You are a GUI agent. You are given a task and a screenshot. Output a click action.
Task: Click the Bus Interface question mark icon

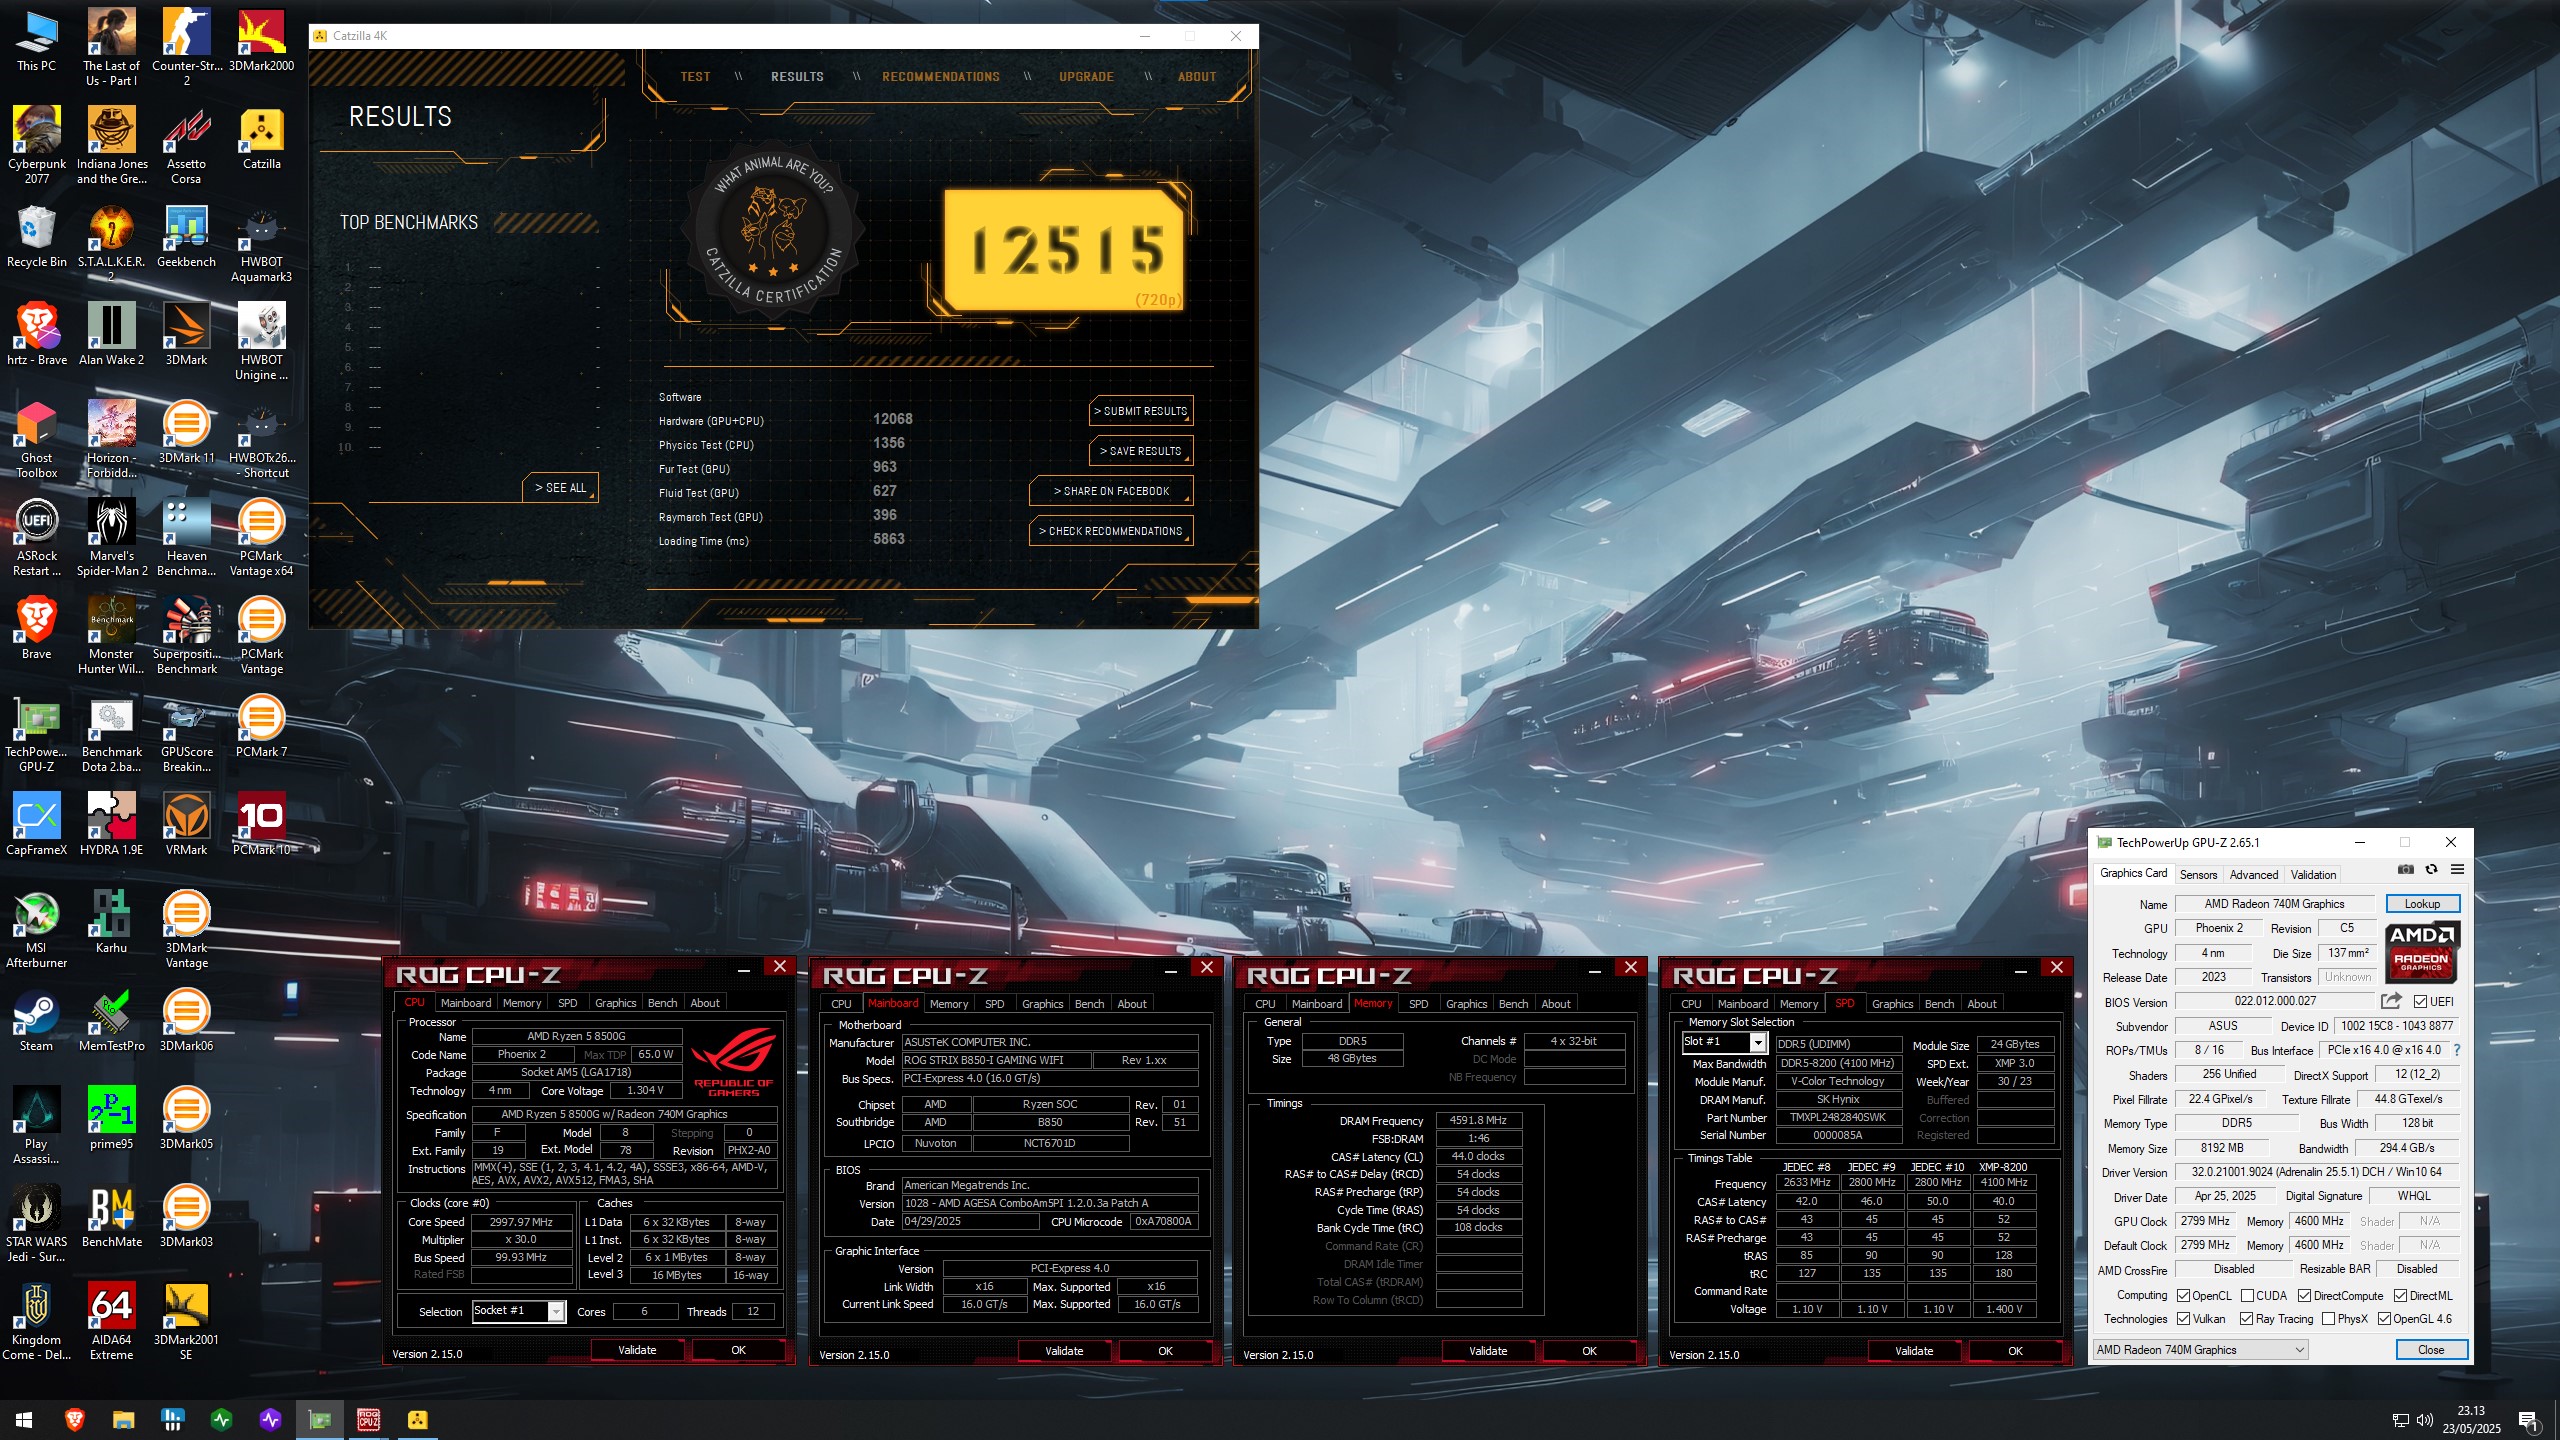pyautogui.click(x=2456, y=1050)
